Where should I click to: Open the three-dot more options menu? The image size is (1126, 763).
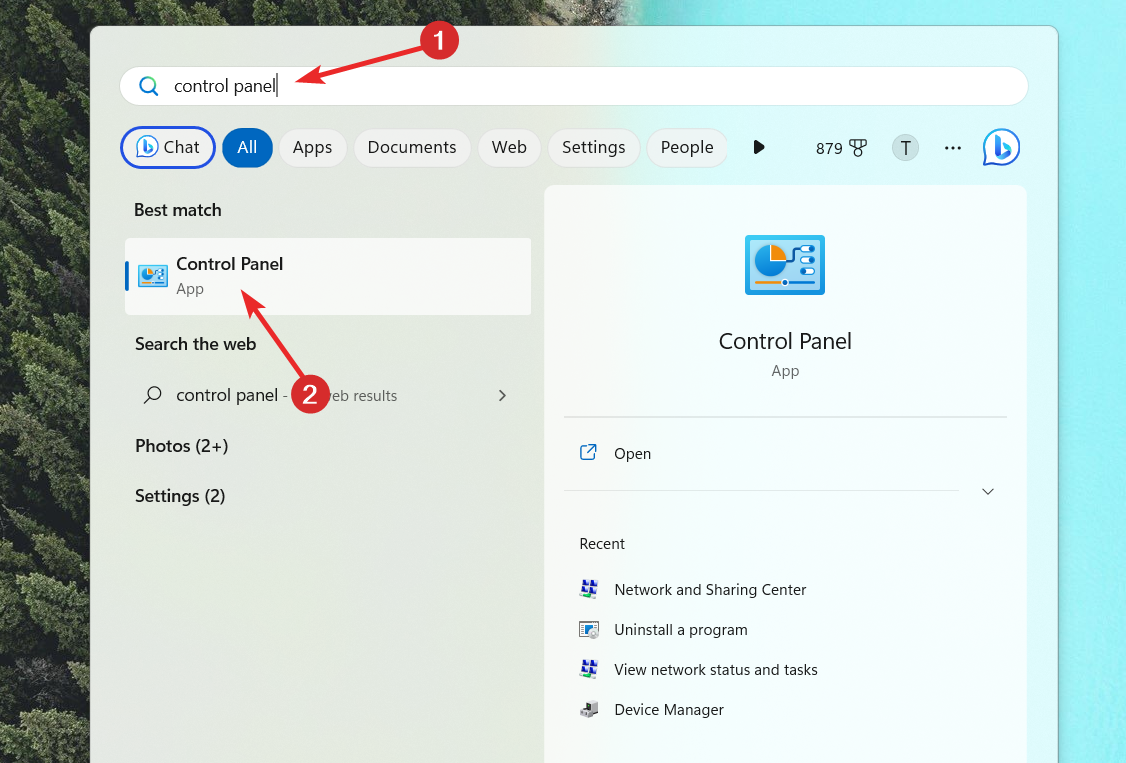point(952,148)
